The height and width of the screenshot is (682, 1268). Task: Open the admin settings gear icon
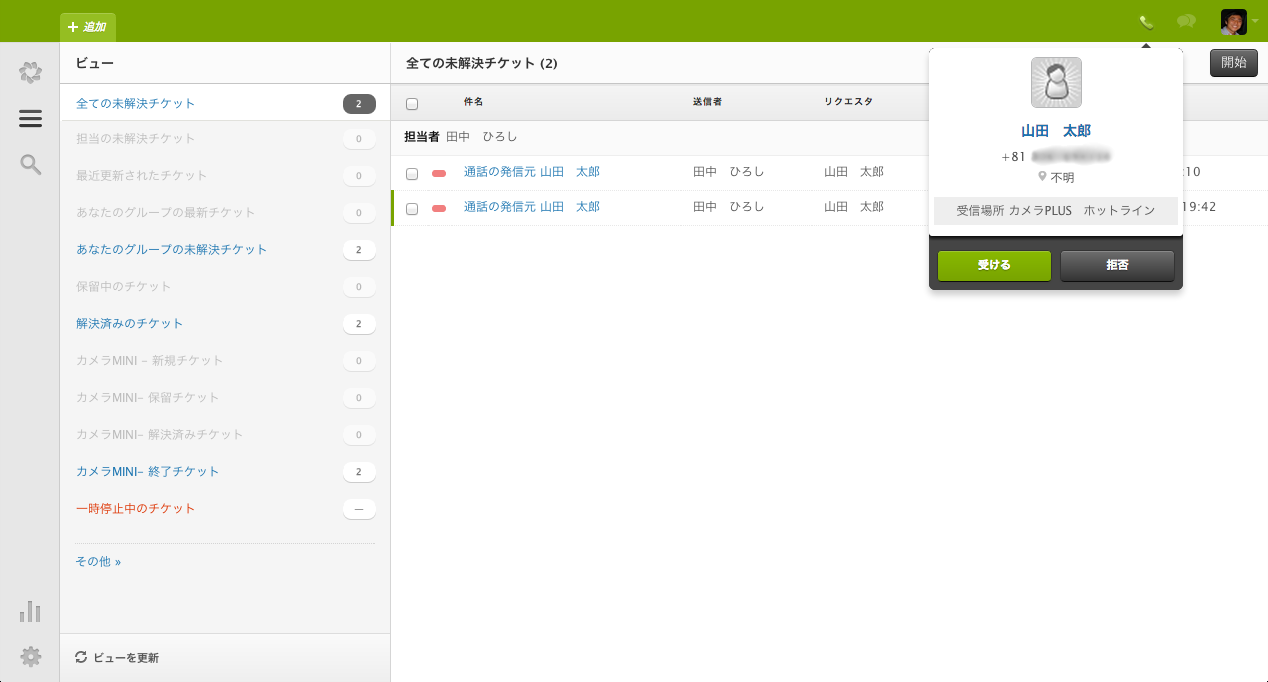pos(30,656)
